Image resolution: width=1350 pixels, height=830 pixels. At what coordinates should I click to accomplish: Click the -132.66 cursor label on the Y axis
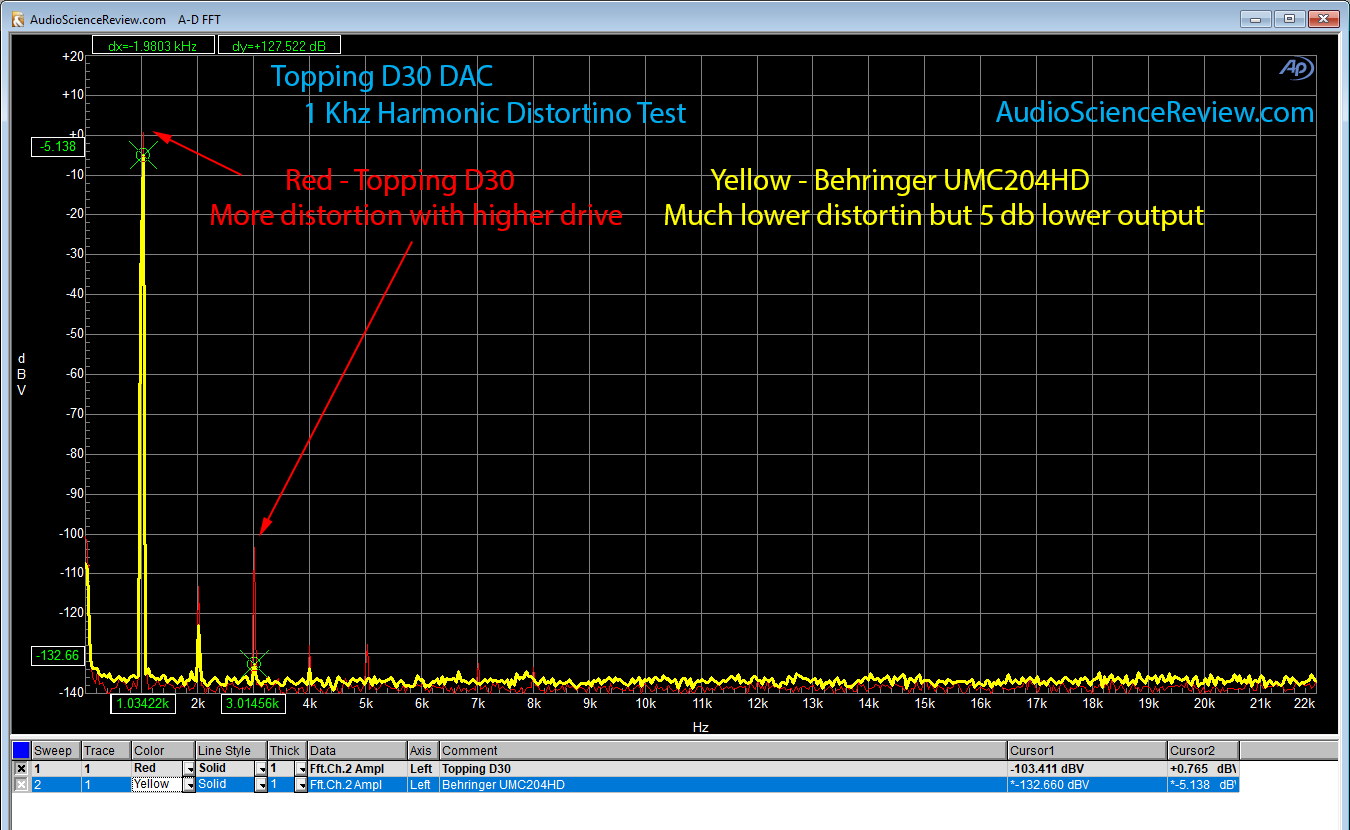point(59,656)
